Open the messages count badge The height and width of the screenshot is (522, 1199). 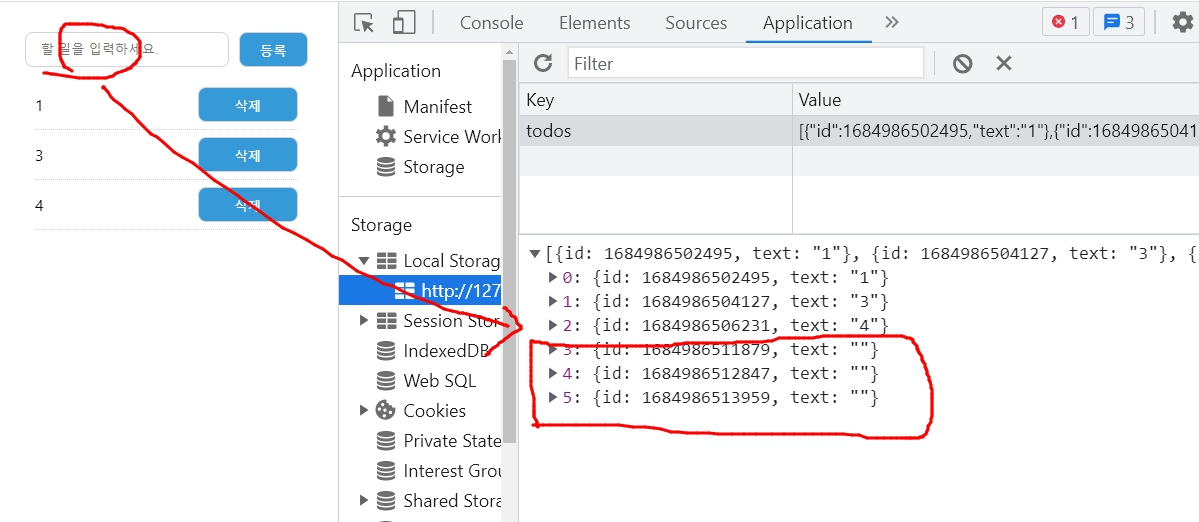point(1119,22)
